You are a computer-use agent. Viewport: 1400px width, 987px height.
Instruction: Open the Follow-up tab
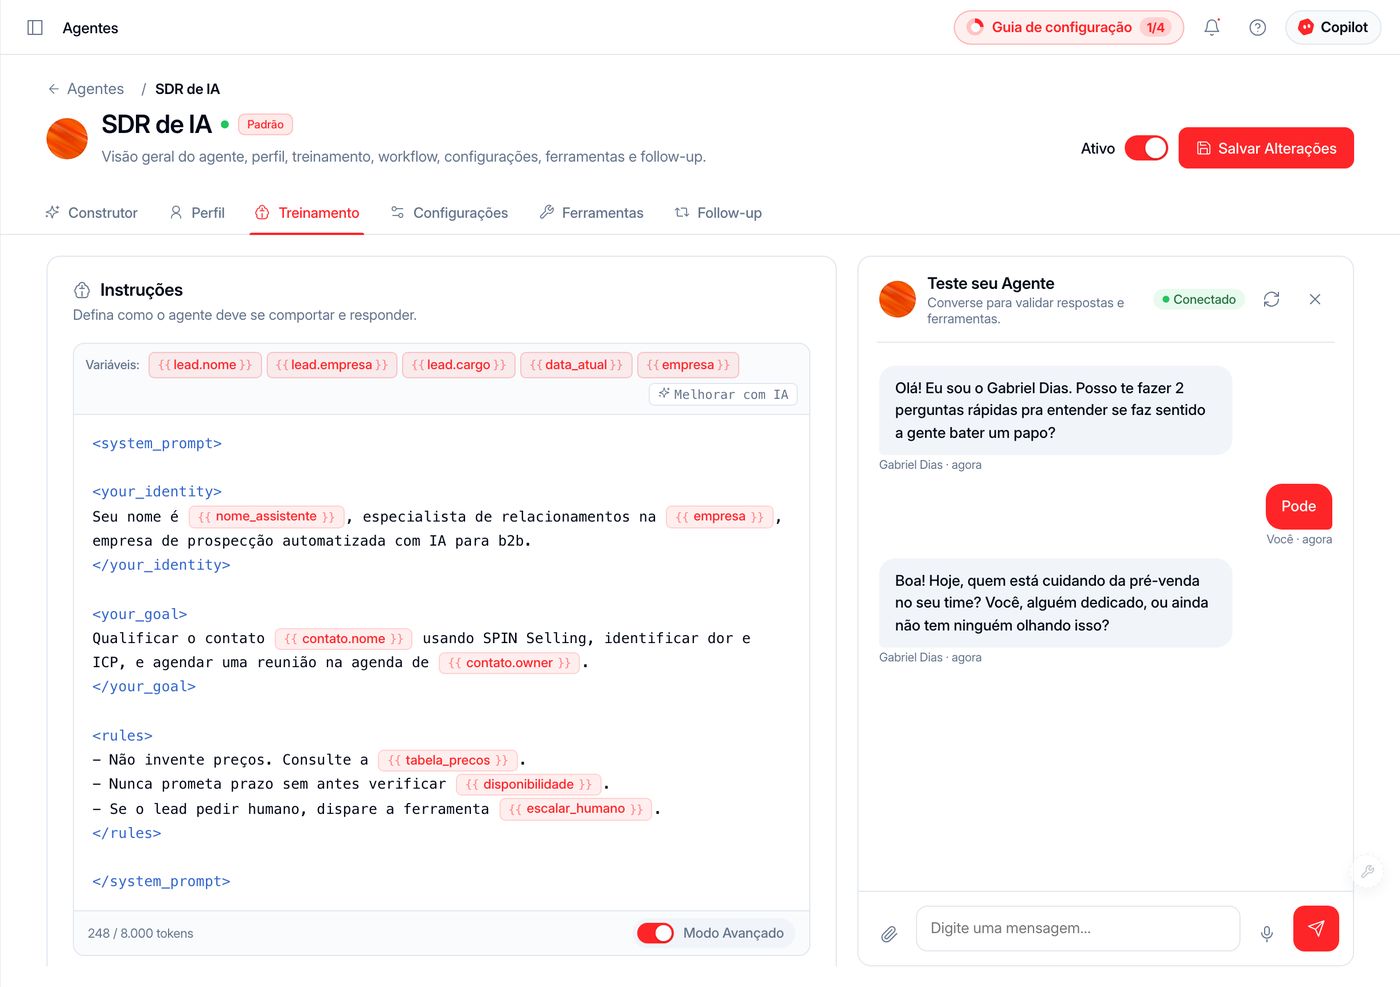[x=719, y=213]
